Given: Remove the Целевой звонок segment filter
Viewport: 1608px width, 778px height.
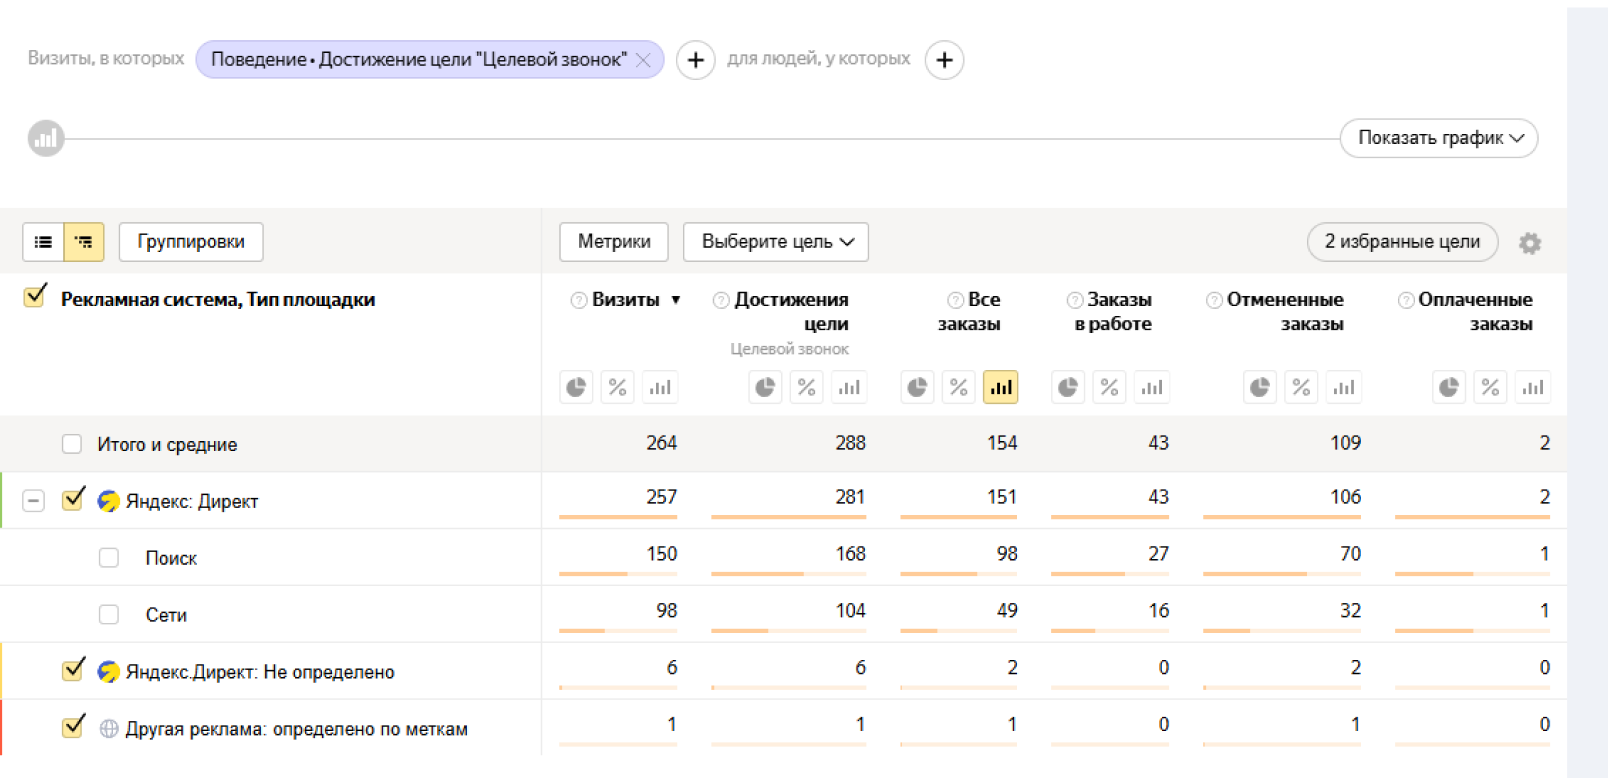Looking at the screenshot, I should [x=643, y=60].
